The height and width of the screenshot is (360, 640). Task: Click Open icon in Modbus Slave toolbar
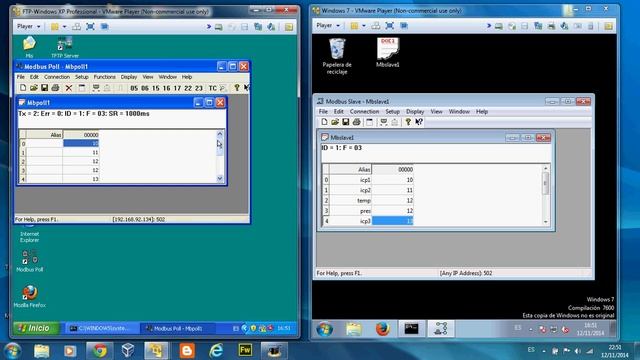tap(335, 122)
